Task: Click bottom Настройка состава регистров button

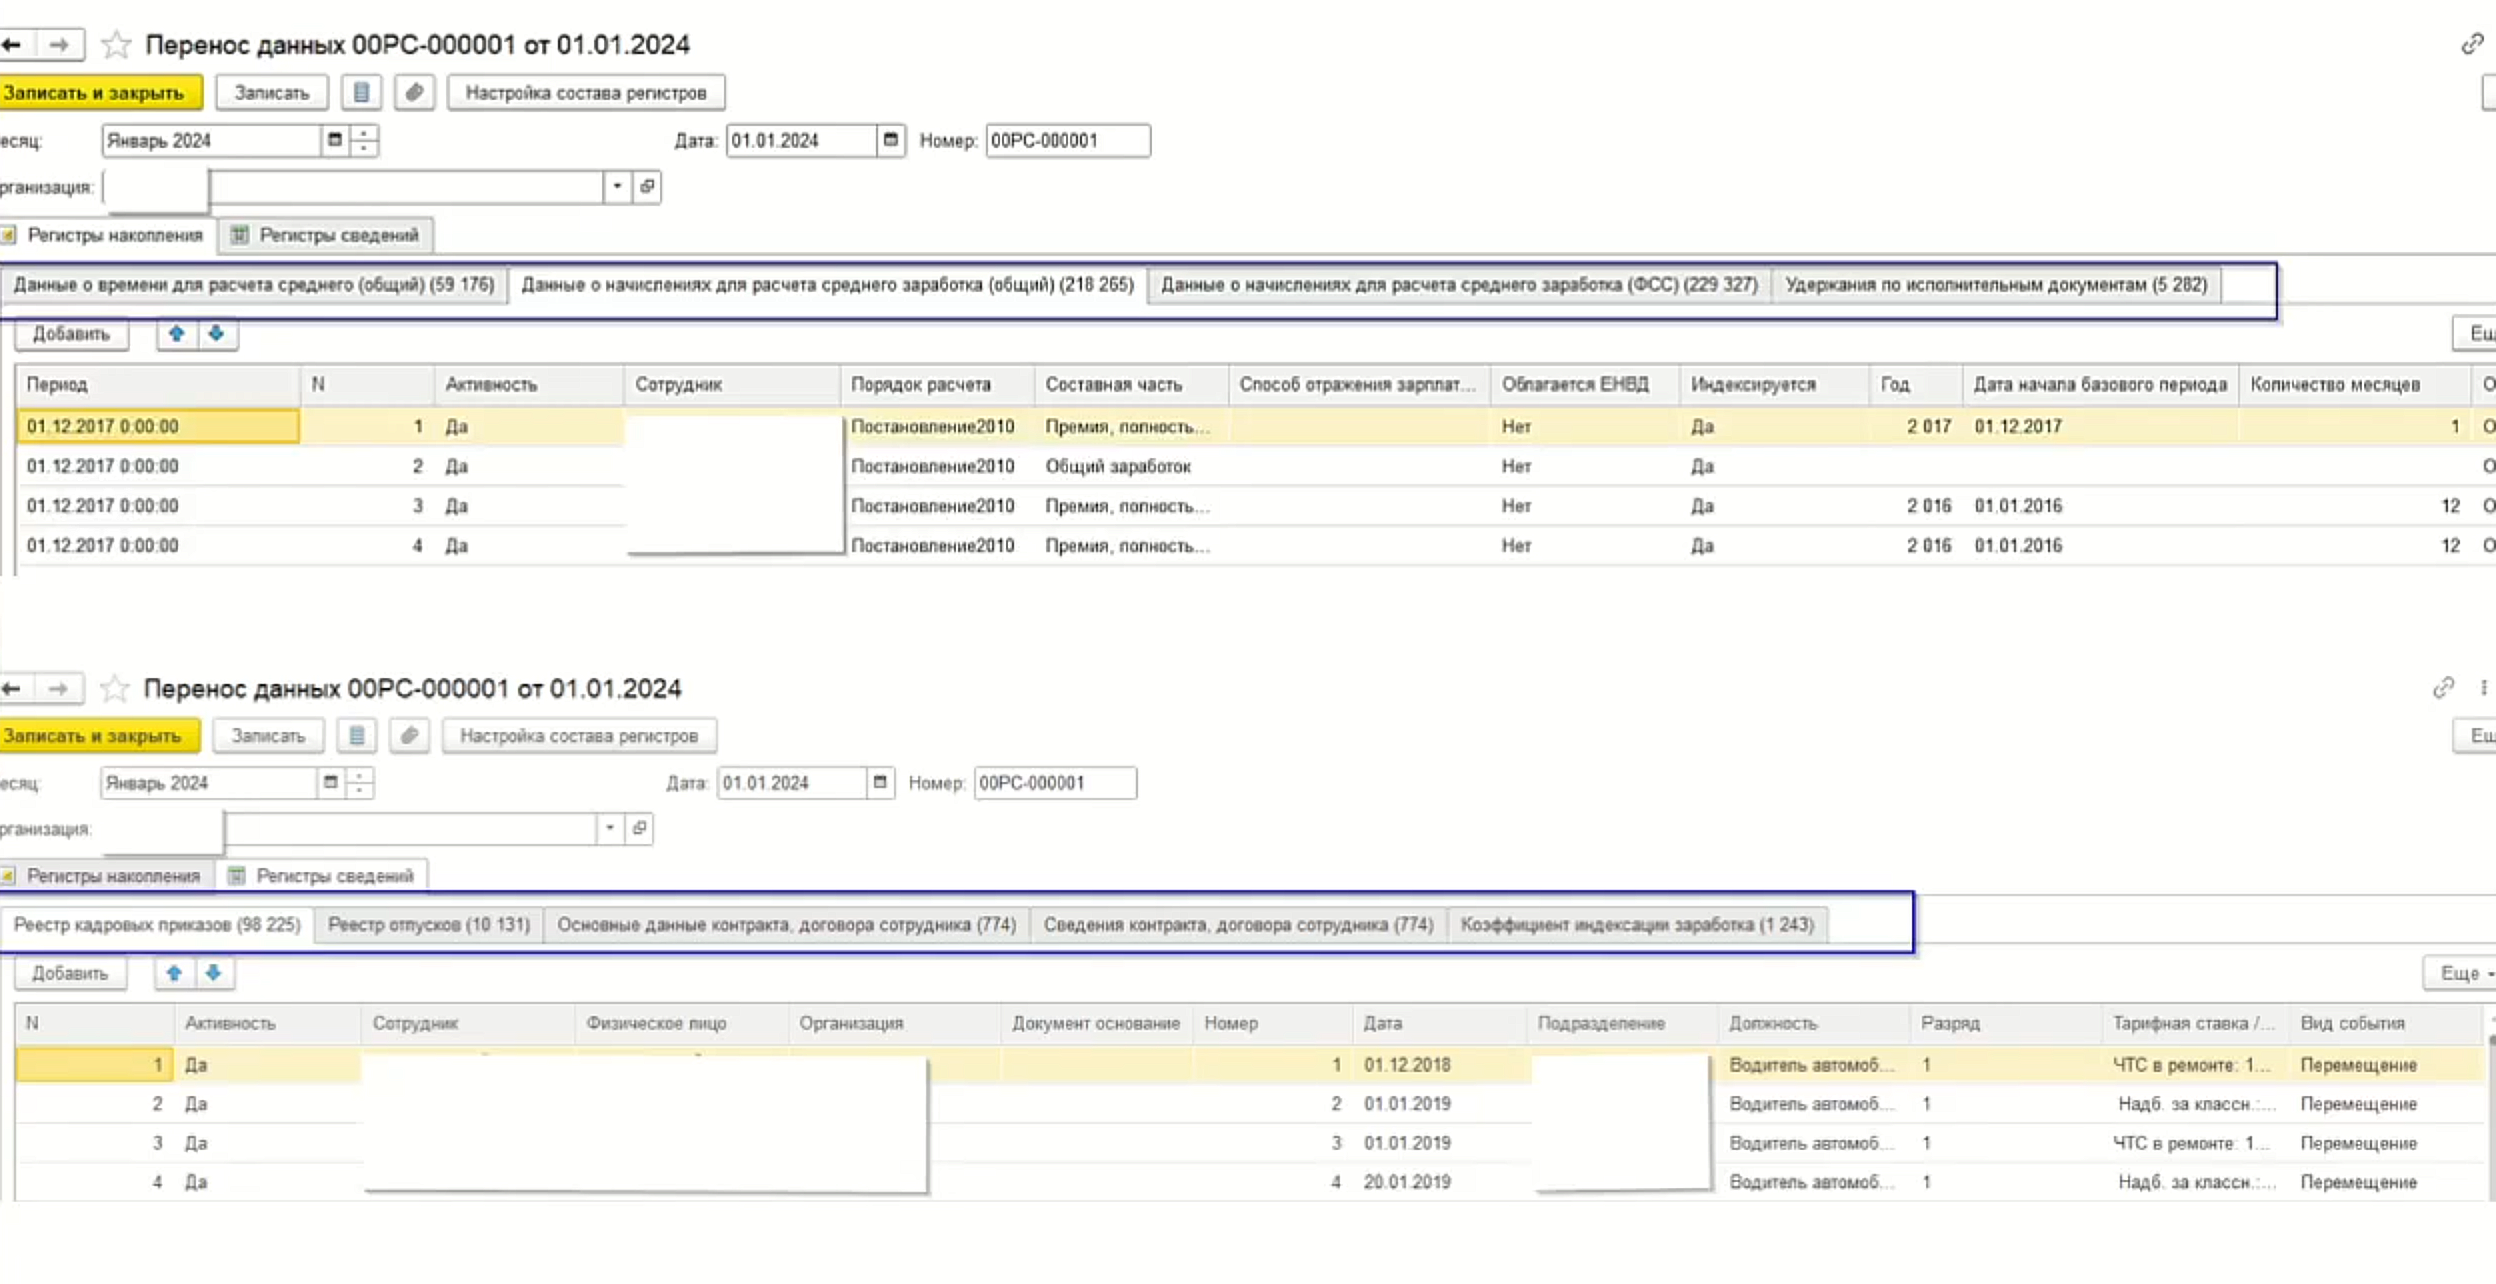Action: 578,736
